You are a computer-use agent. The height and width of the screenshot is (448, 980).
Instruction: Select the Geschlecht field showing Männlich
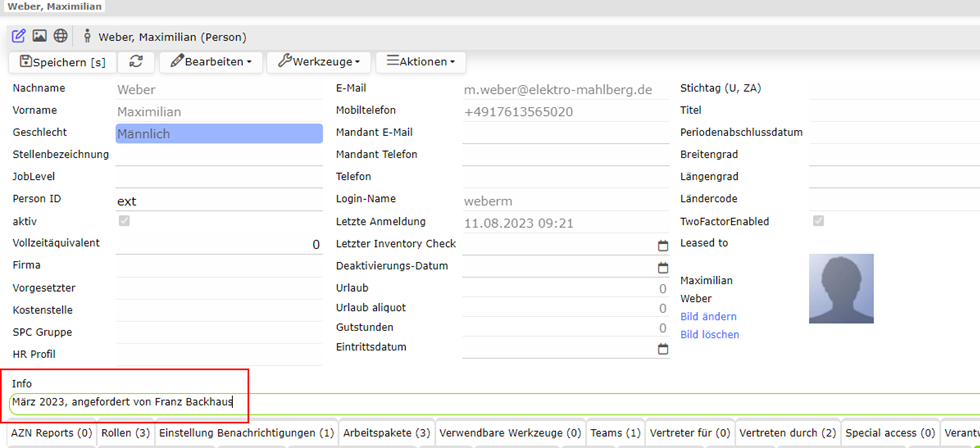coord(219,134)
